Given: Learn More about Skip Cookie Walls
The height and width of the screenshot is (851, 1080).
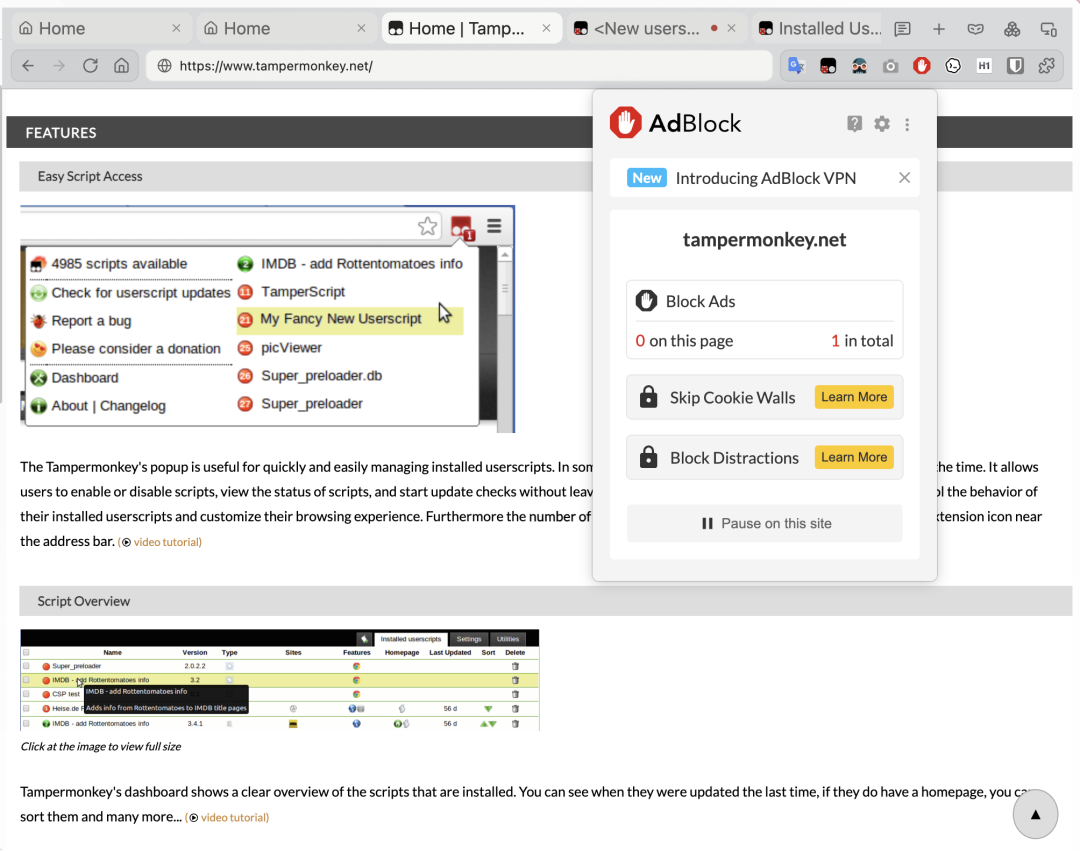Looking at the screenshot, I should (x=854, y=397).
